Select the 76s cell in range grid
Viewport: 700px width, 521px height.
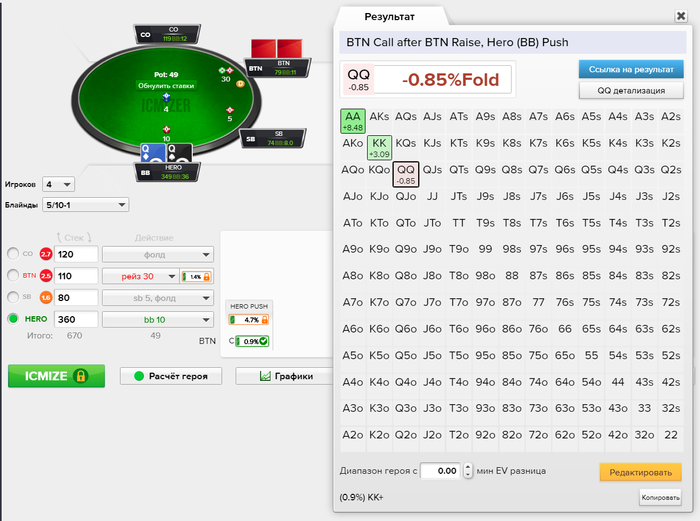click(x=565, y=307)
